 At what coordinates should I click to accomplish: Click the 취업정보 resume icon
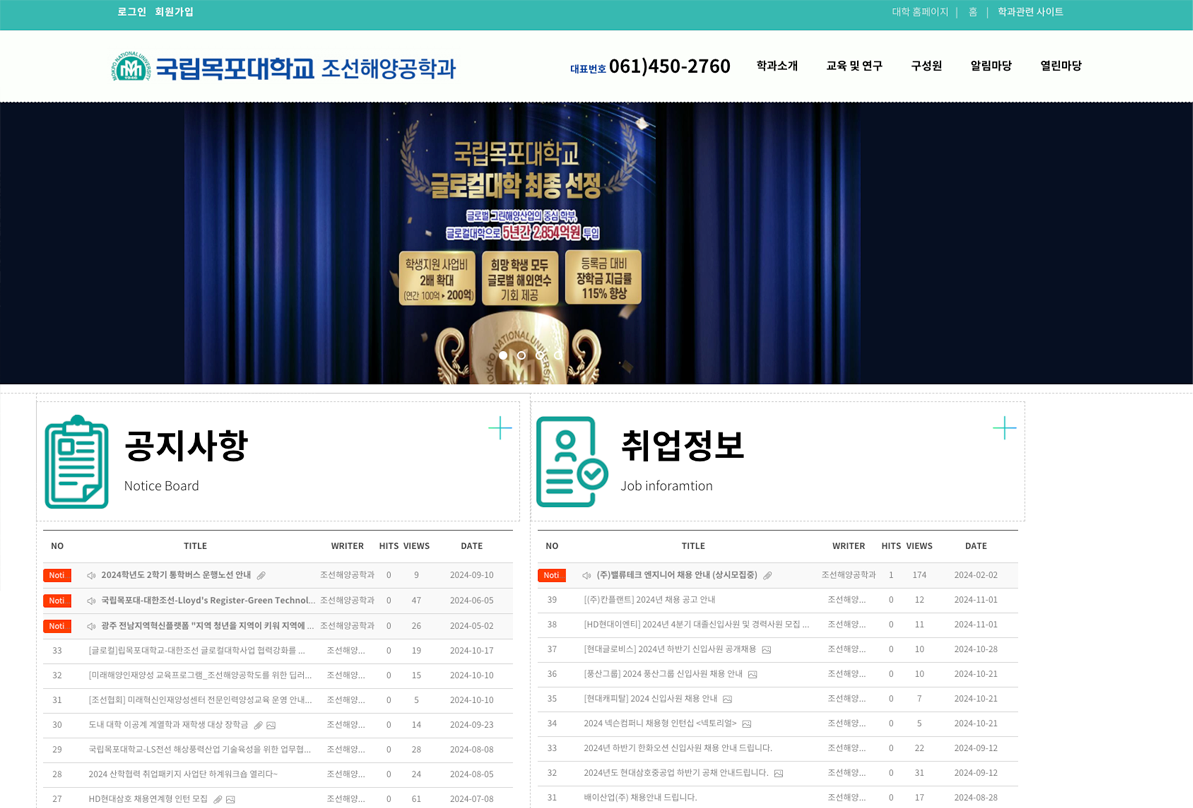[571, 462]
